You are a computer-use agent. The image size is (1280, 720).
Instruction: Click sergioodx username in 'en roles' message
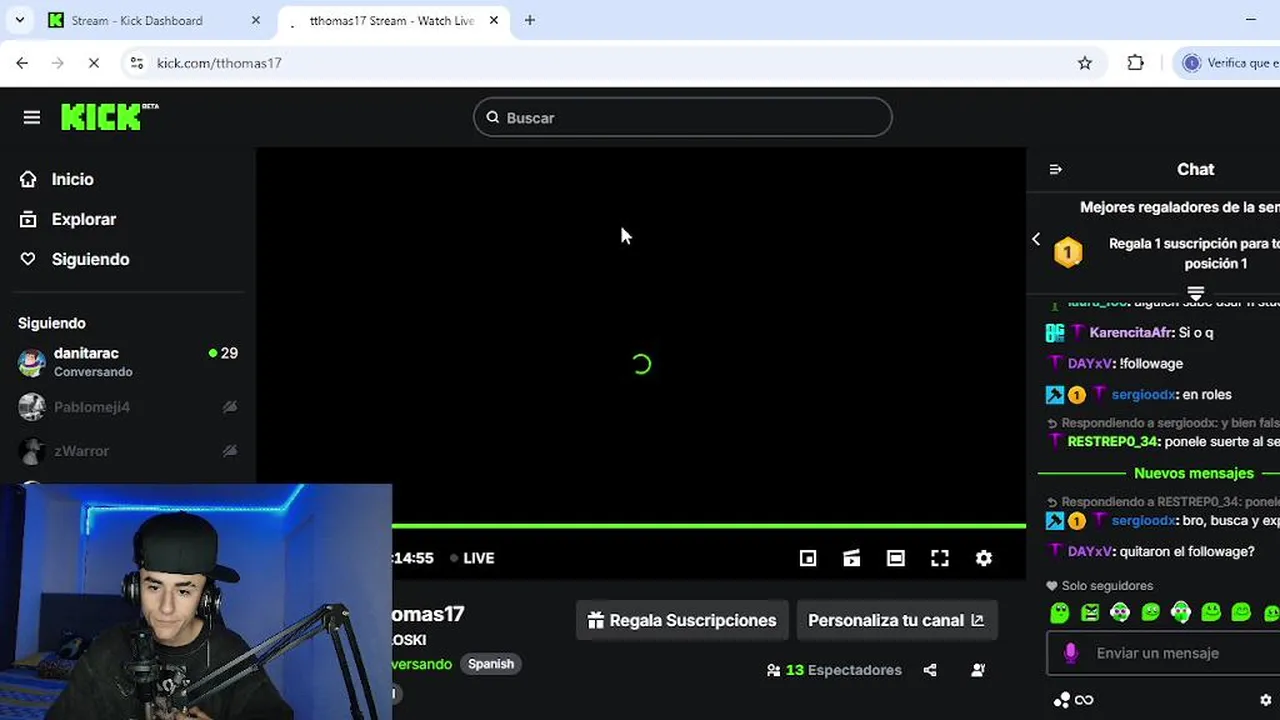point(1143,394)
